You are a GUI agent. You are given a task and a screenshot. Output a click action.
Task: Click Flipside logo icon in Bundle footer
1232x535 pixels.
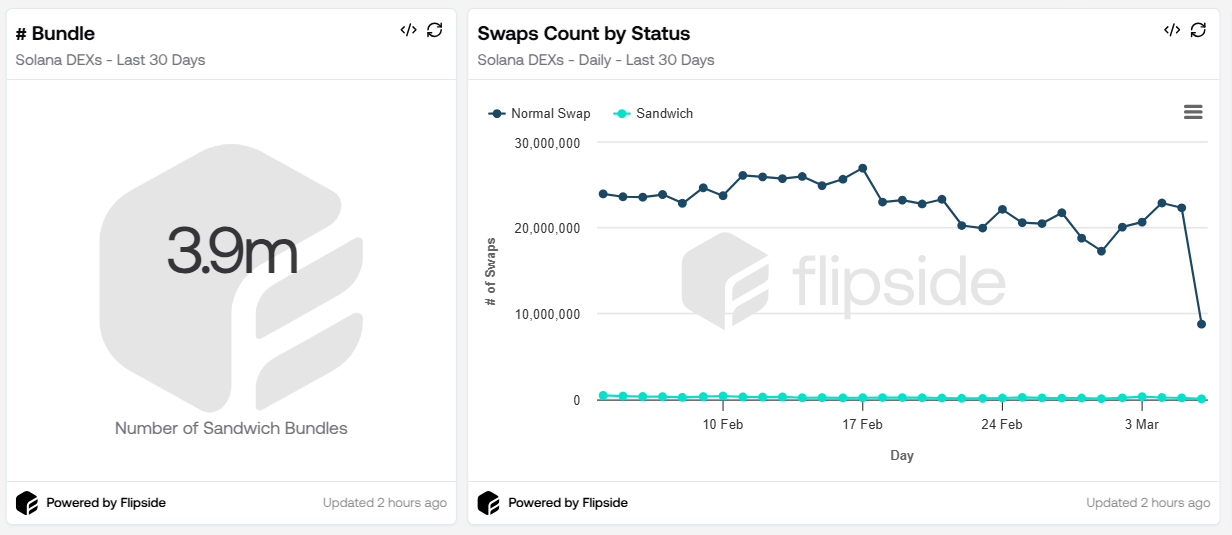[x=27, y=503]
